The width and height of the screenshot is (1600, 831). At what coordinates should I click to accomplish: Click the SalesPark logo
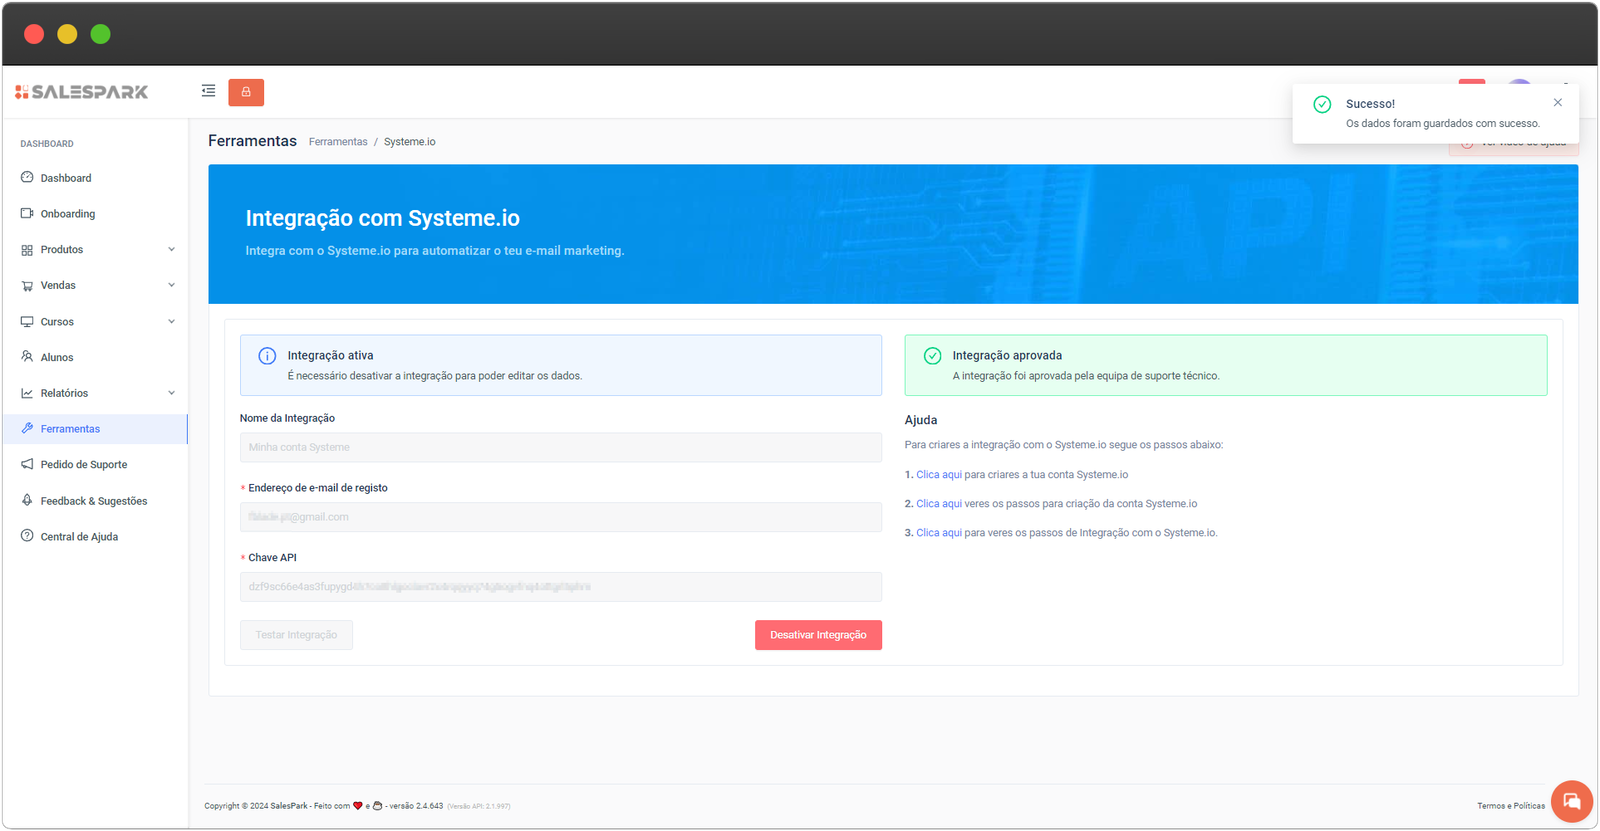(82, 92)
